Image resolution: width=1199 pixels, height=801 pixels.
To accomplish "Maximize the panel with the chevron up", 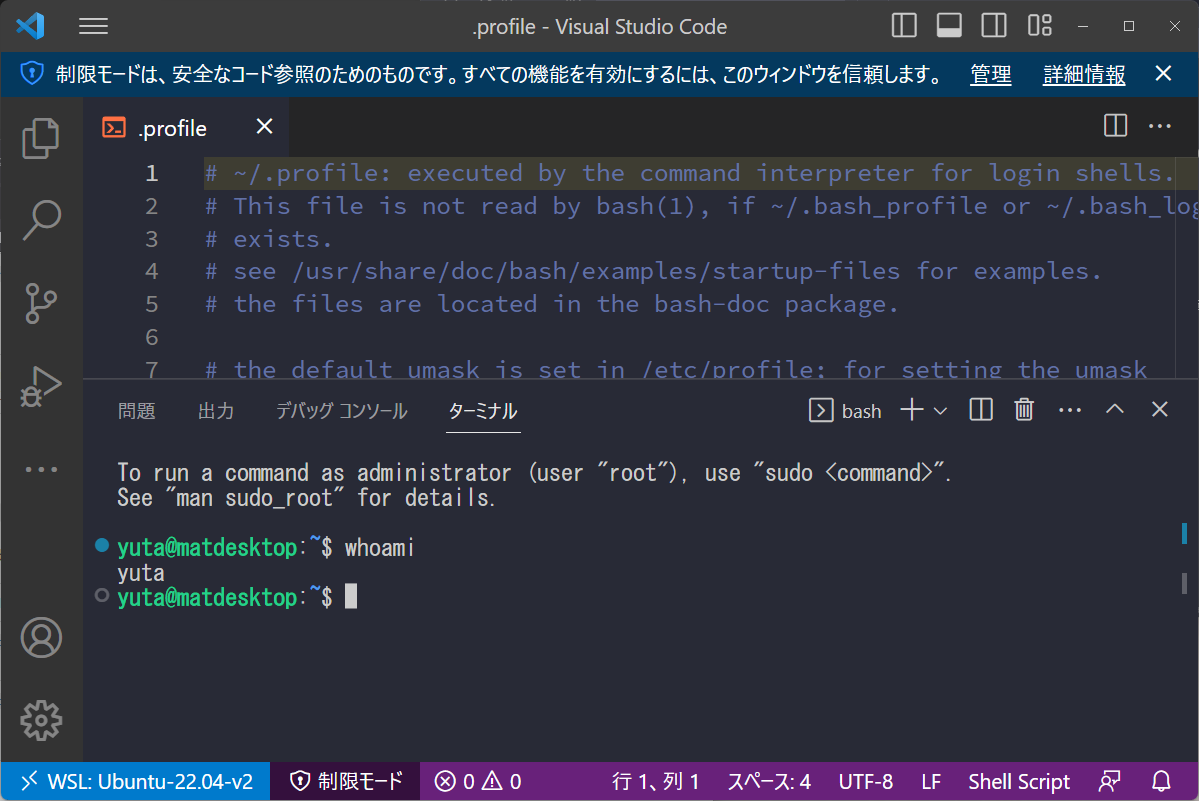I will (1114, 409).
